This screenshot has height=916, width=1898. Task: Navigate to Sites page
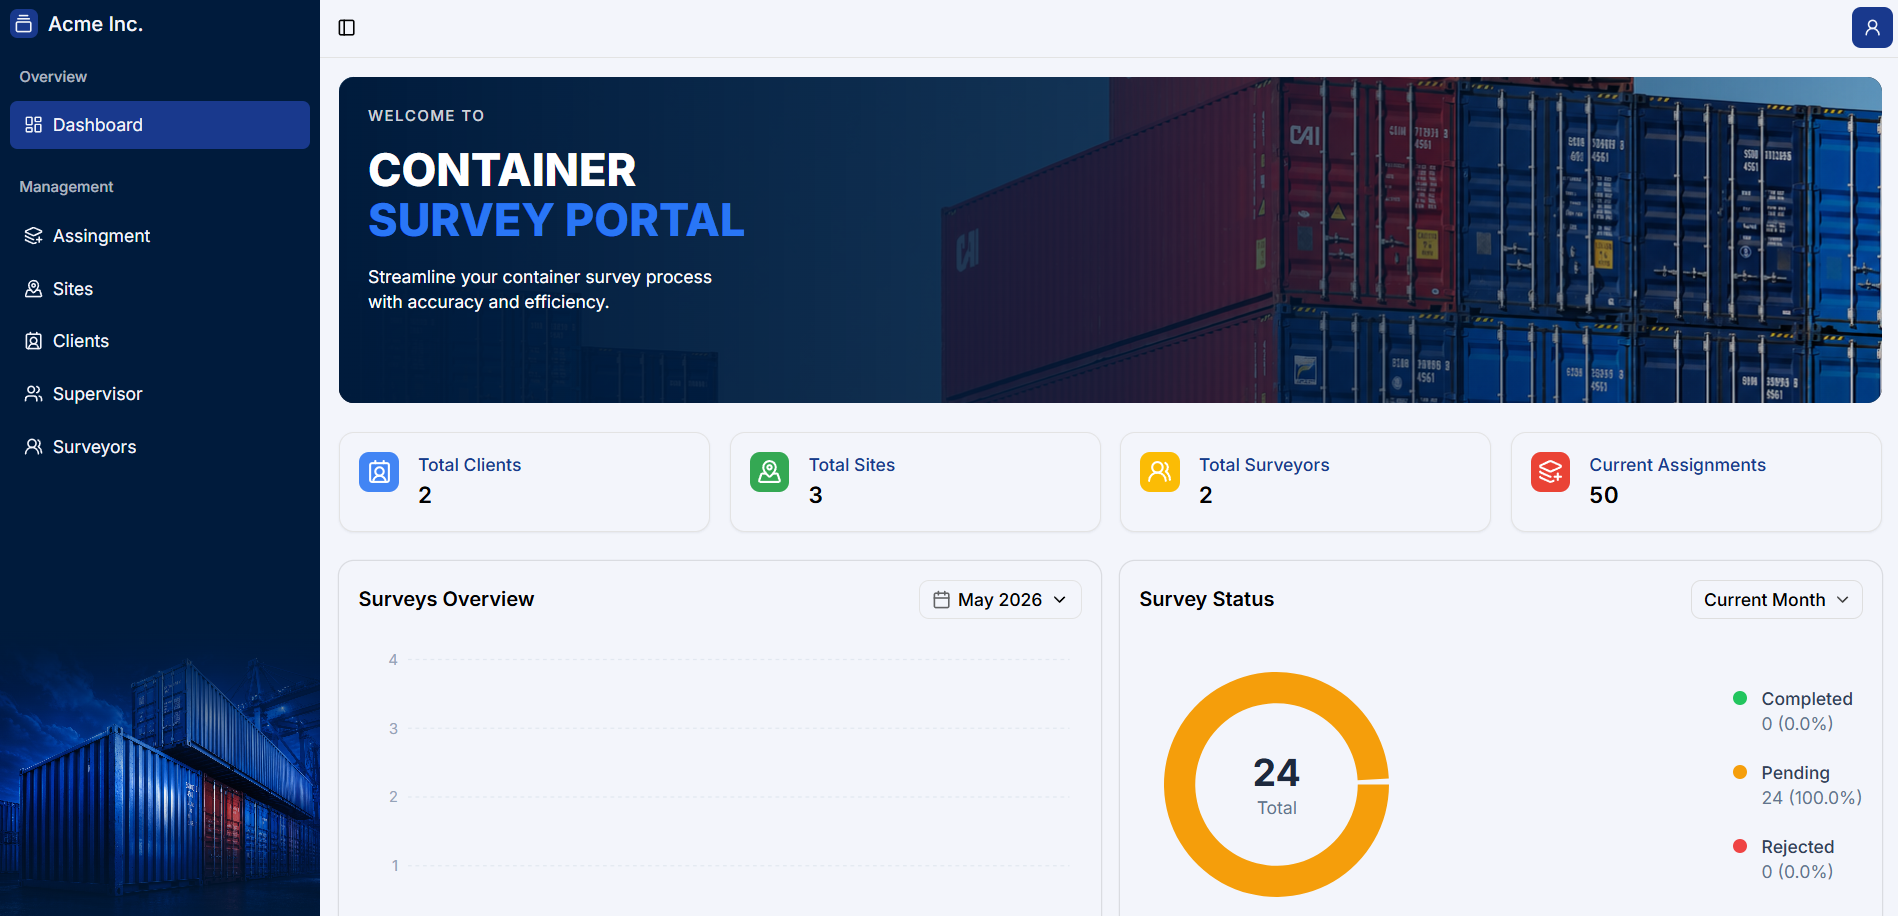[160, 289]
